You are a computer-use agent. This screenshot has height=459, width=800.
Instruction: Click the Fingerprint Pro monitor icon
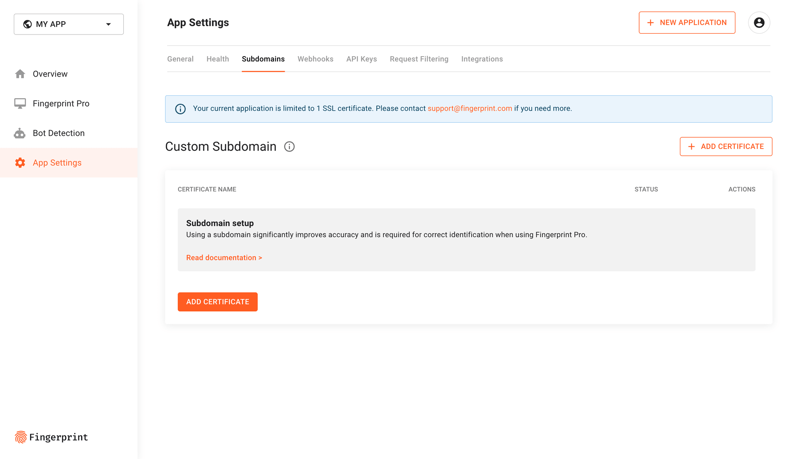[20, 103]
